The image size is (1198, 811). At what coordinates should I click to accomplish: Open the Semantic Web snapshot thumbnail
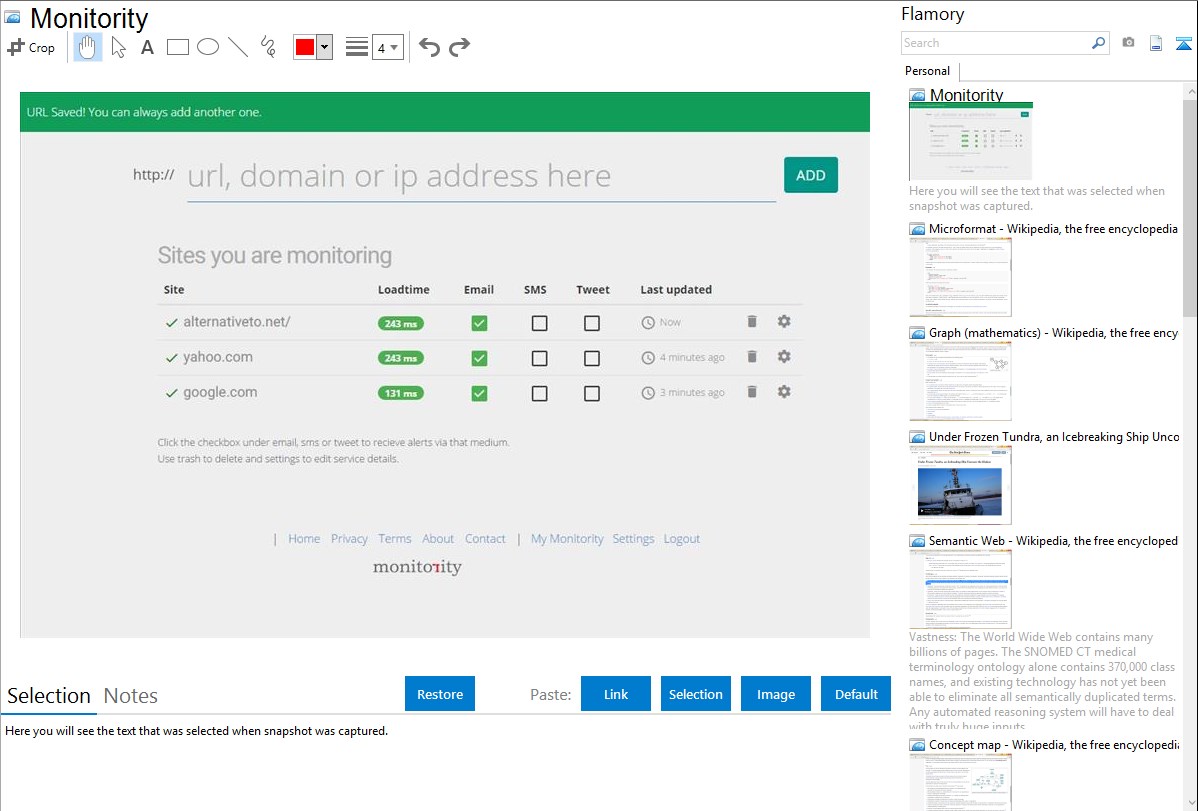[960, 589]
